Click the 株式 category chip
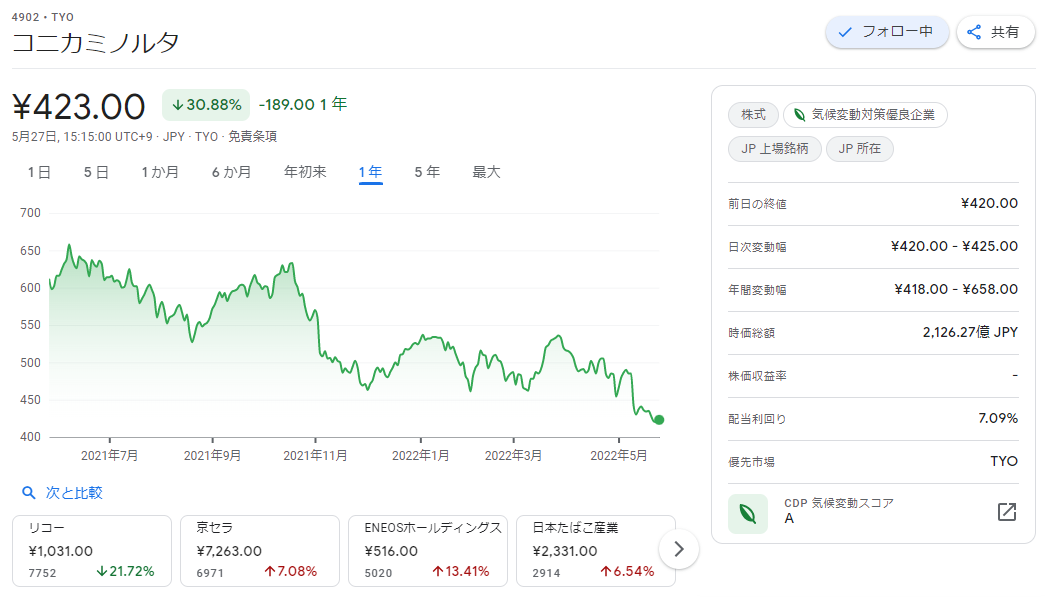Viewport: 1055px width, 597px height. (753, 115)
